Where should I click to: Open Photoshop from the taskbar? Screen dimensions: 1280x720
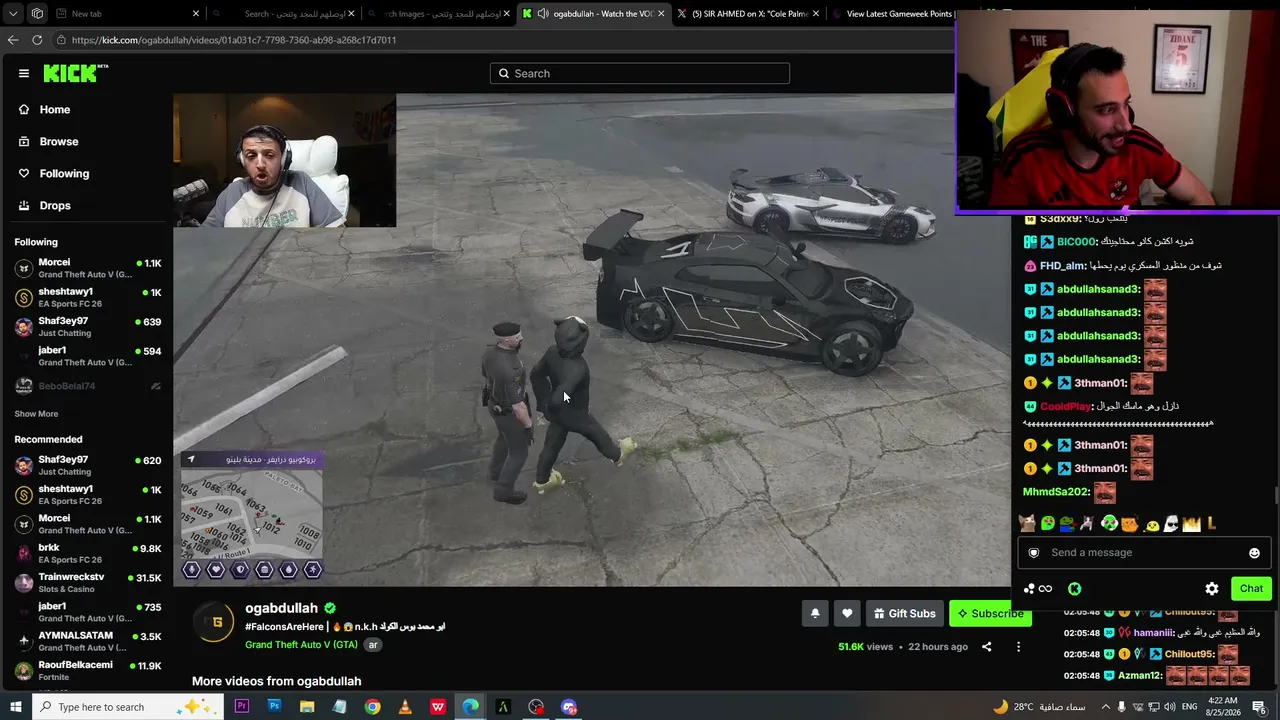(274, 707)
